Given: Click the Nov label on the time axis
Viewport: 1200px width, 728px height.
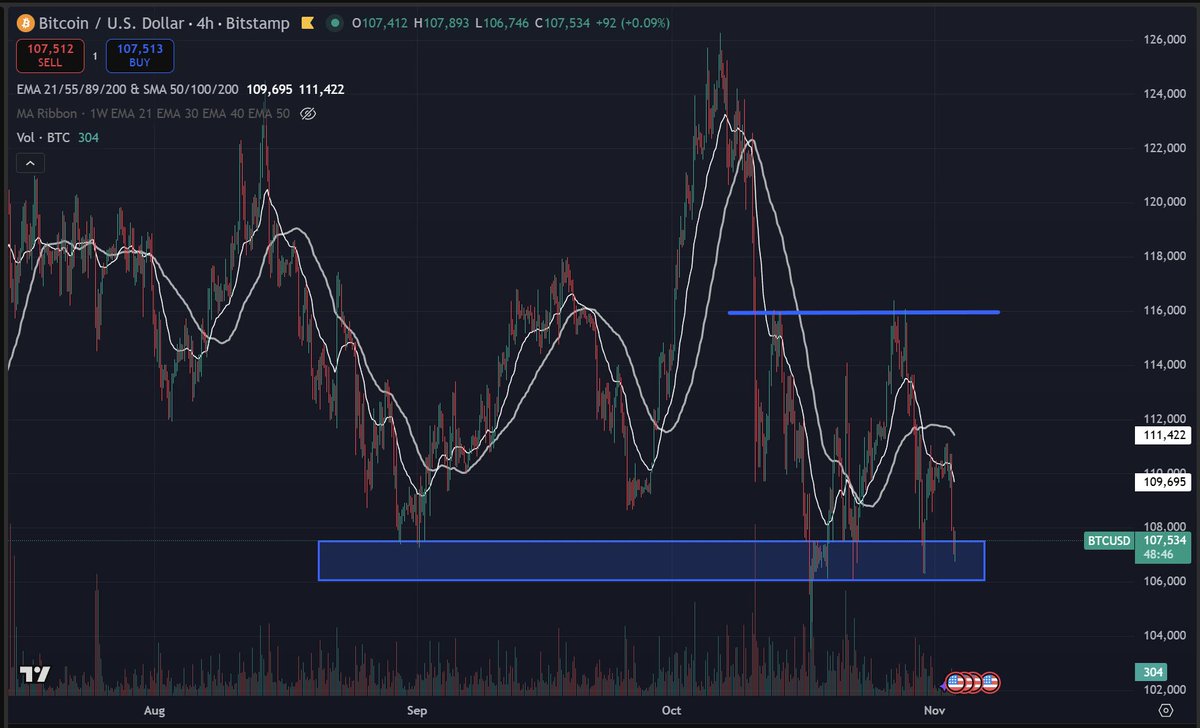Looking at the screenshot, I should click(x=934, y=710).
